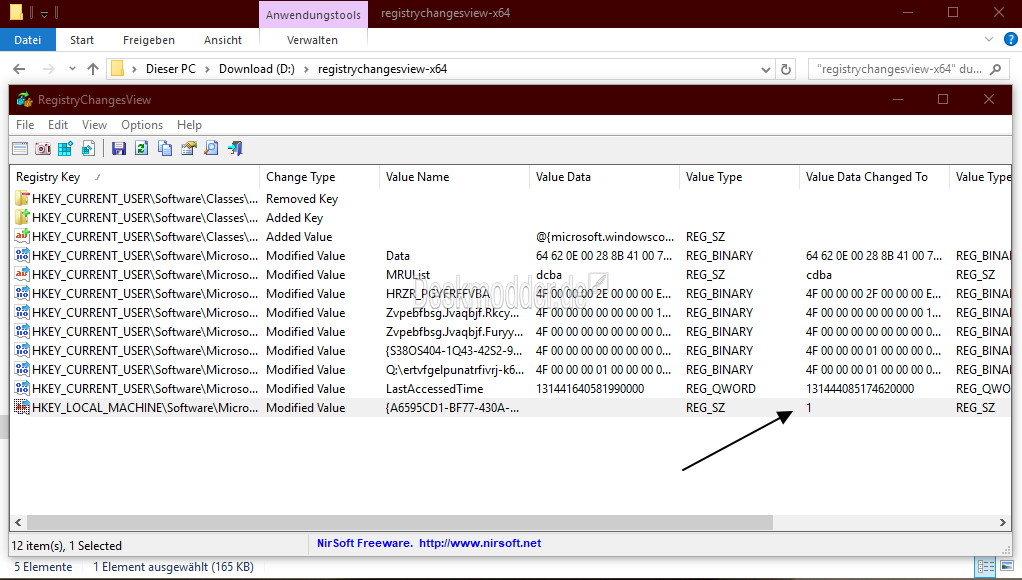Click the horizontal scrollbar thumb
The width and height of the screenshot is (1022, 580).
pos(400,522)
